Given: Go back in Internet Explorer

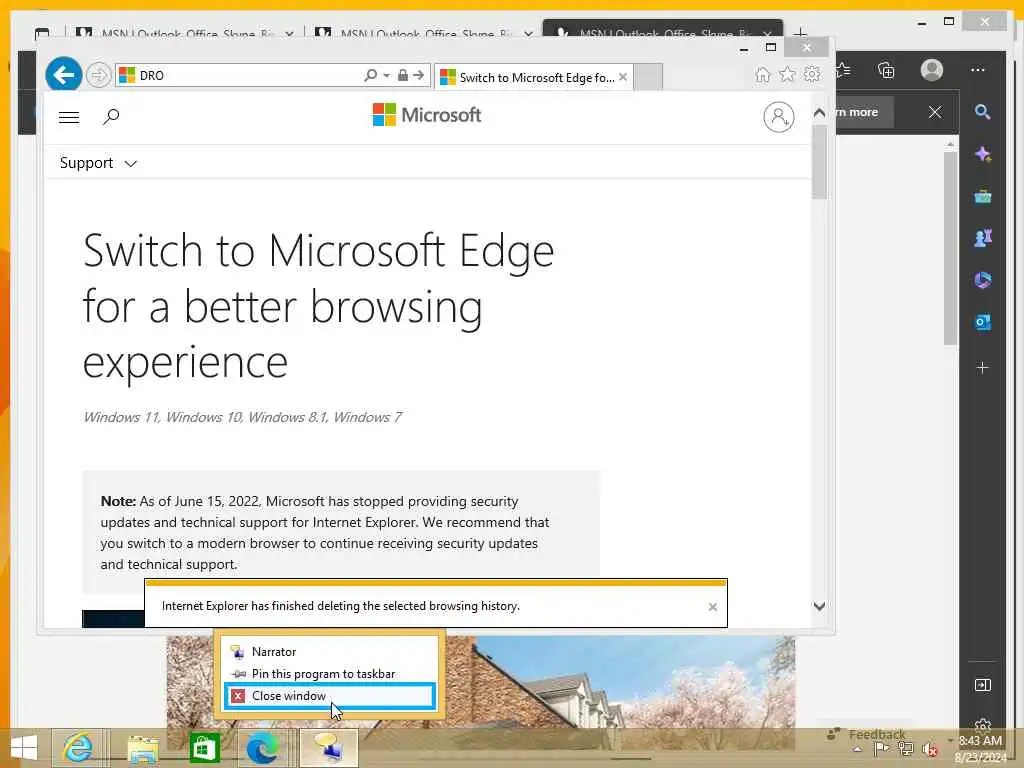Looking at the screenshot, I should [63, 75].
